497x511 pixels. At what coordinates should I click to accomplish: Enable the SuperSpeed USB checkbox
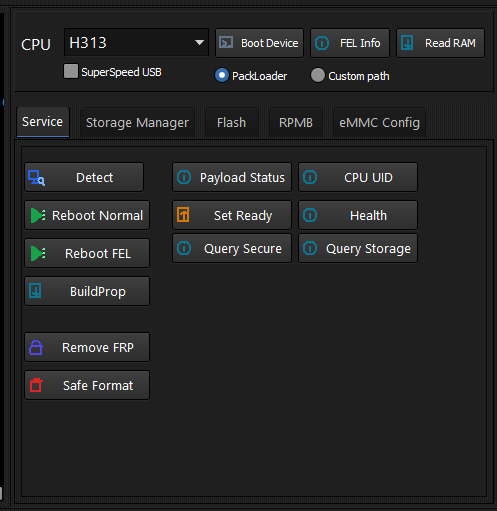(71, 71)
